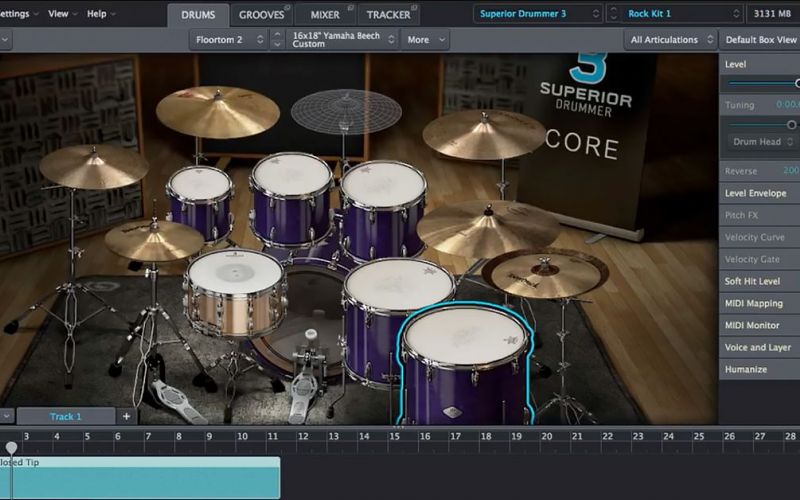Viewport: 800px width, 500px height.
Task: Add a new track with plus button
Action: [127, 416]
